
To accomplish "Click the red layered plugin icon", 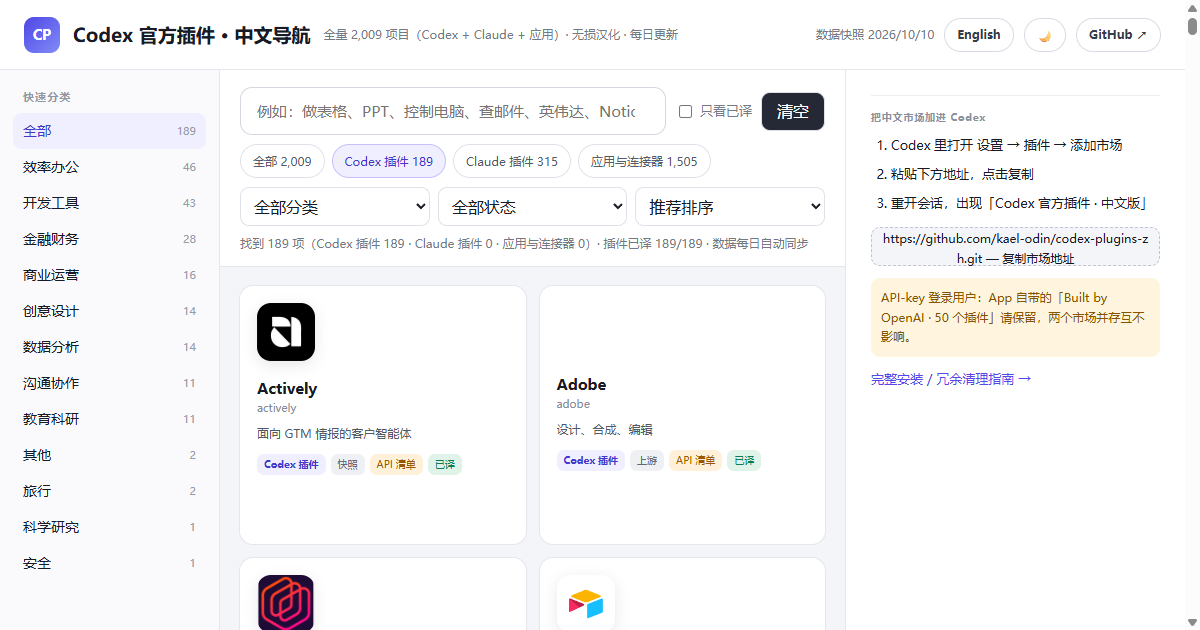I will (x=286, y=602).
